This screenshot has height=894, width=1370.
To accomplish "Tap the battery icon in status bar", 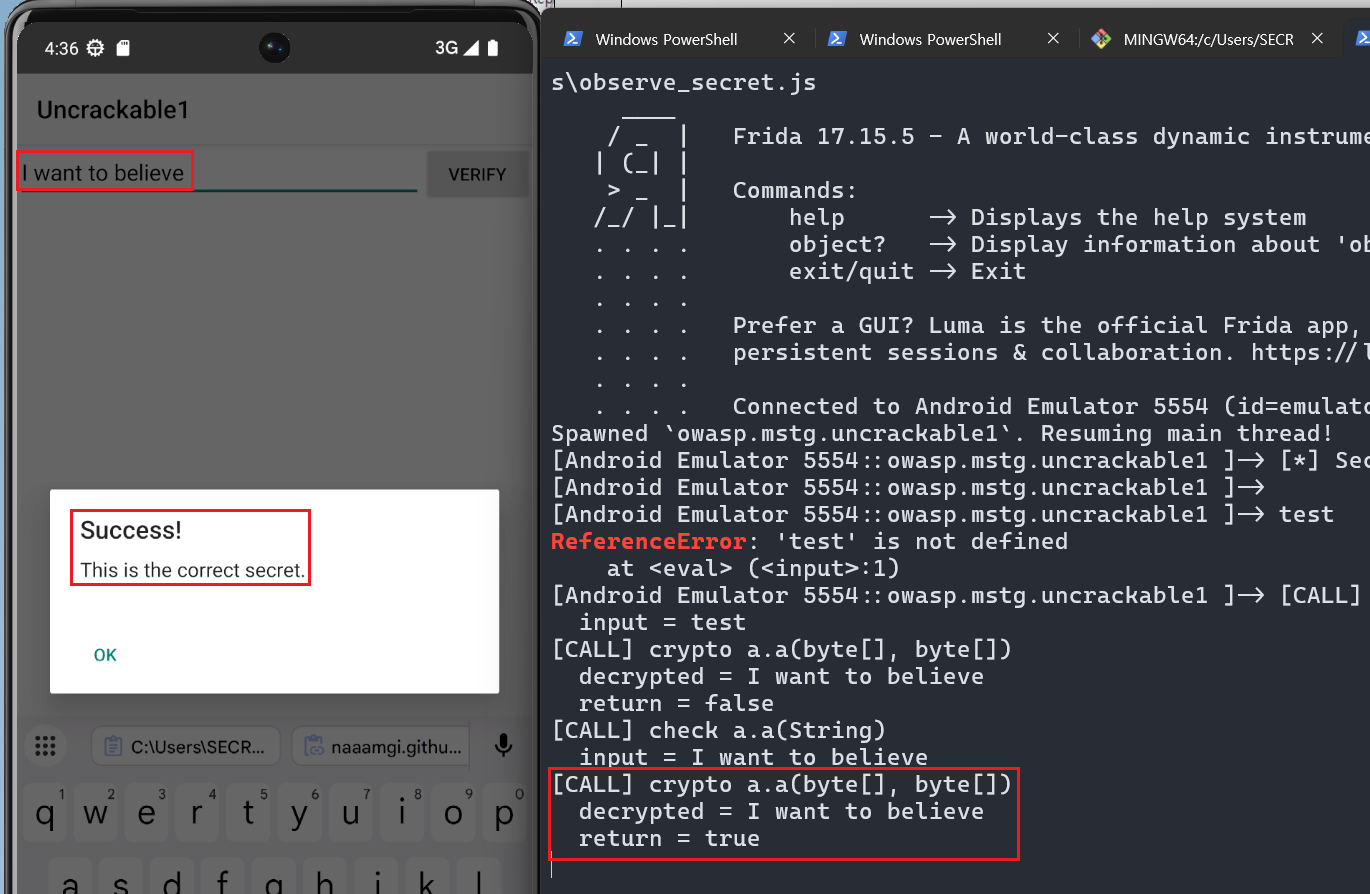I will click(x=494, y=48).
